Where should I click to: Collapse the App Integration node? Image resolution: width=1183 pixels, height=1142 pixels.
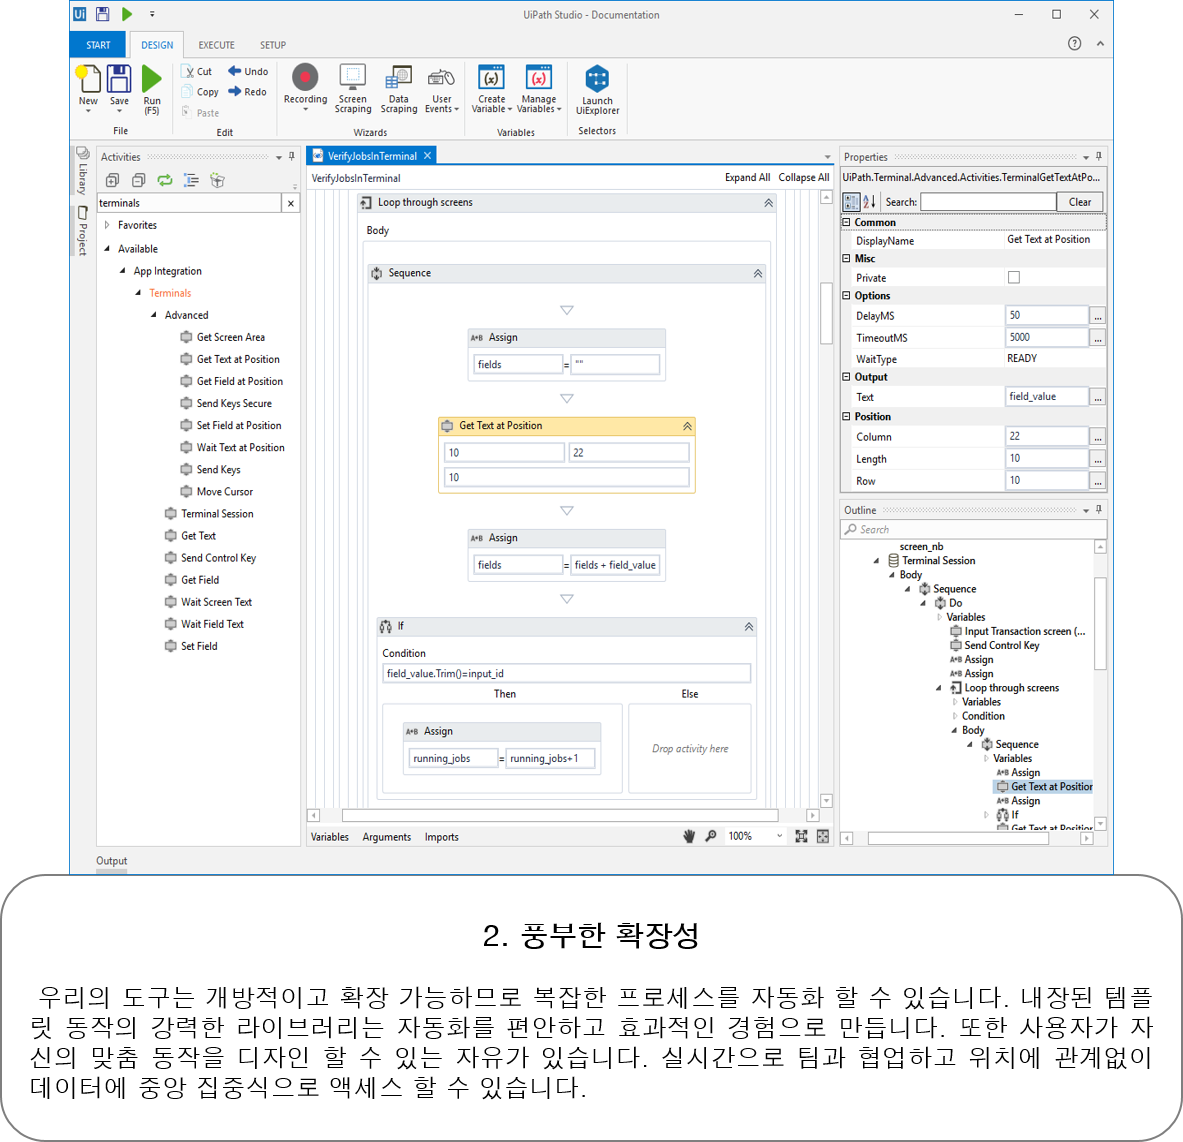122,270
